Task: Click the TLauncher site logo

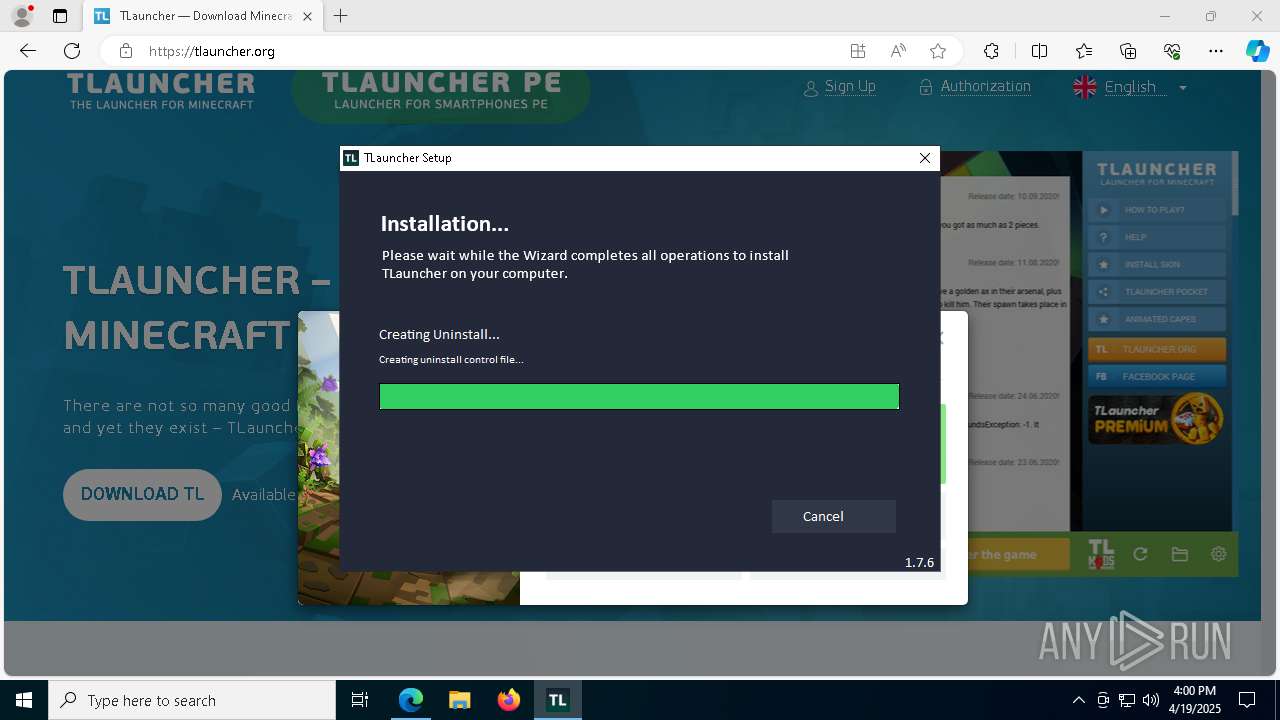Action: [x=161, y=91]
